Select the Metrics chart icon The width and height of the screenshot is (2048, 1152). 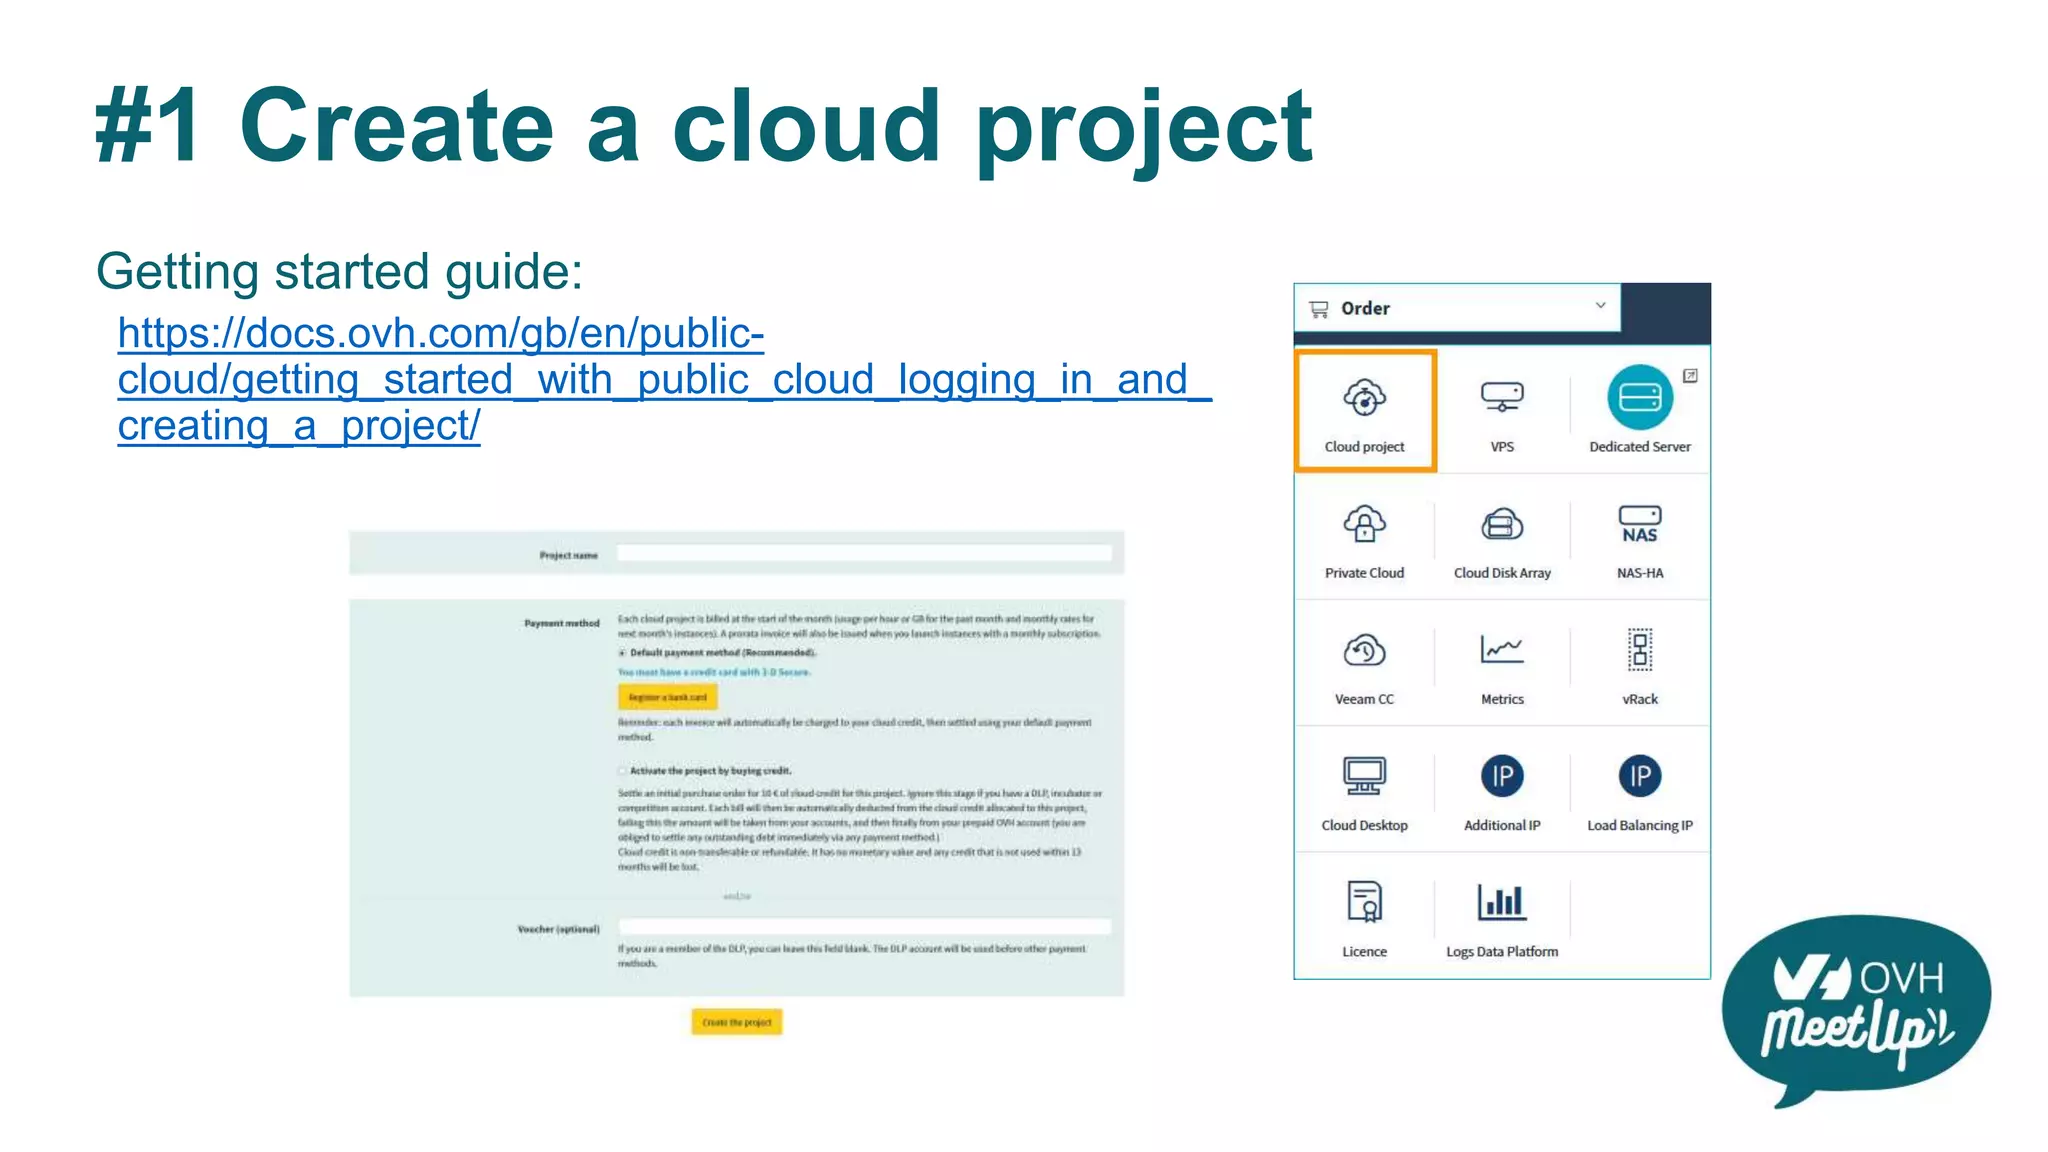(1502, 651)
